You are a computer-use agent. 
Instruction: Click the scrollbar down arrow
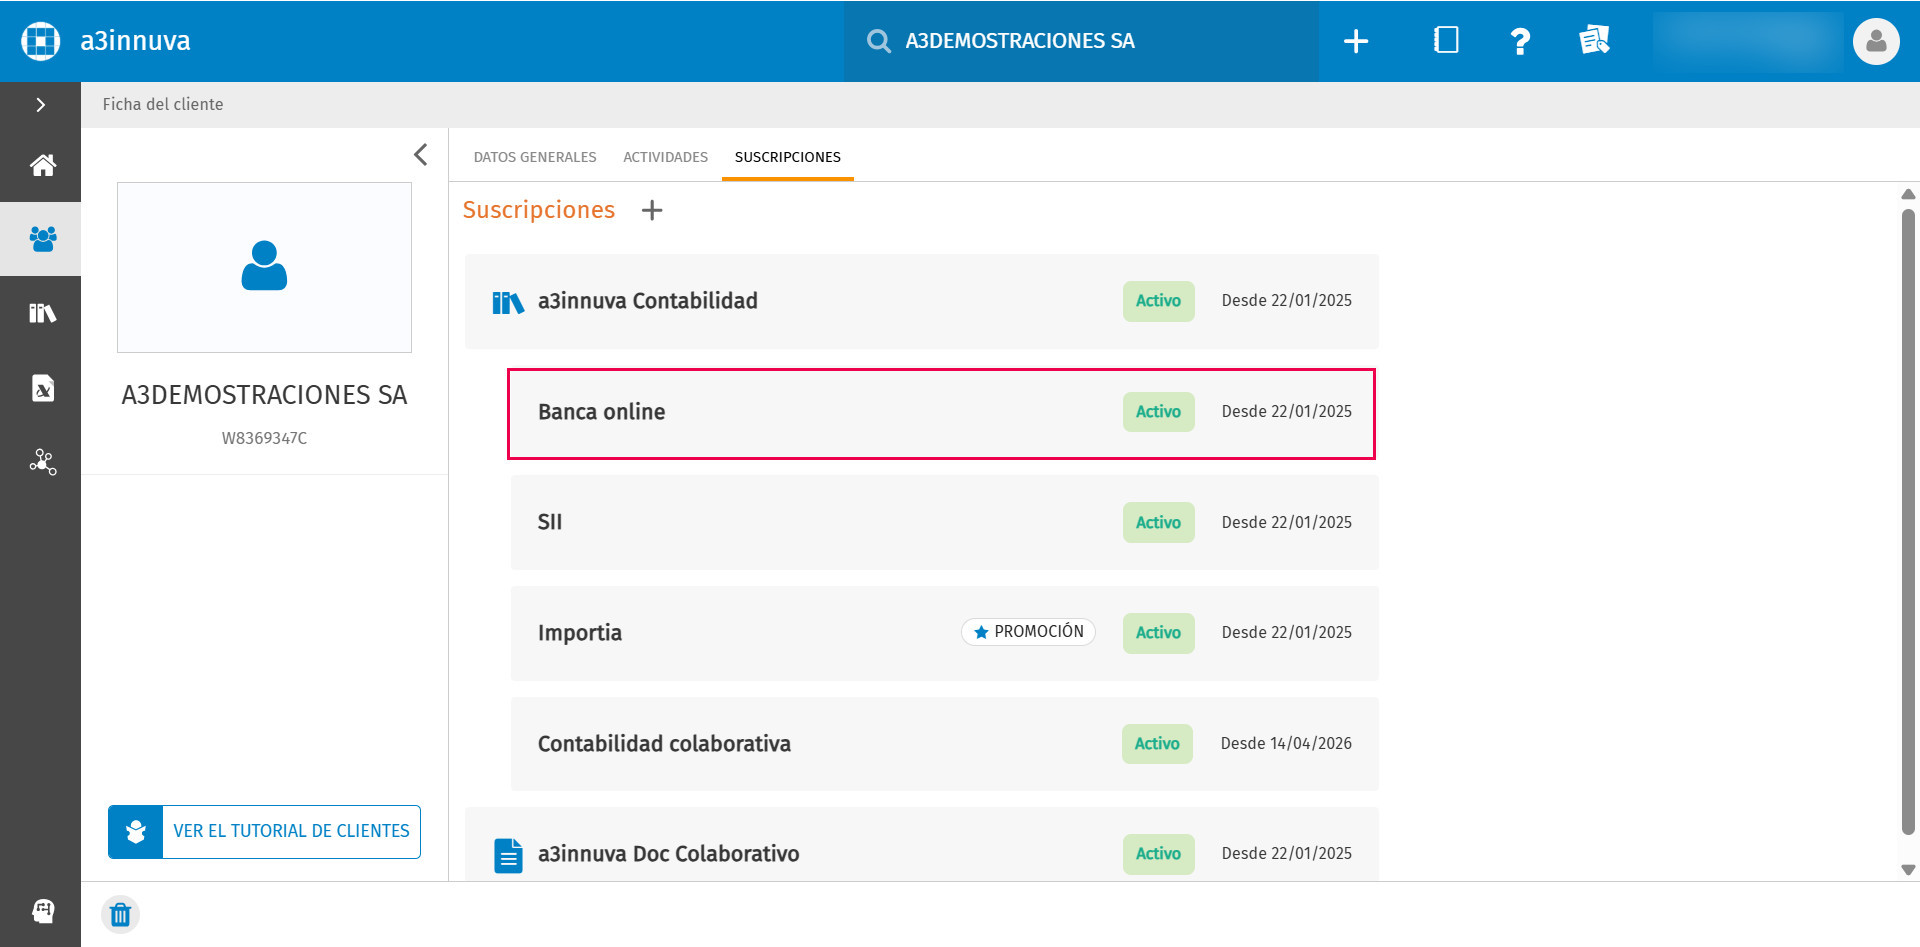tap(1908, 870)
